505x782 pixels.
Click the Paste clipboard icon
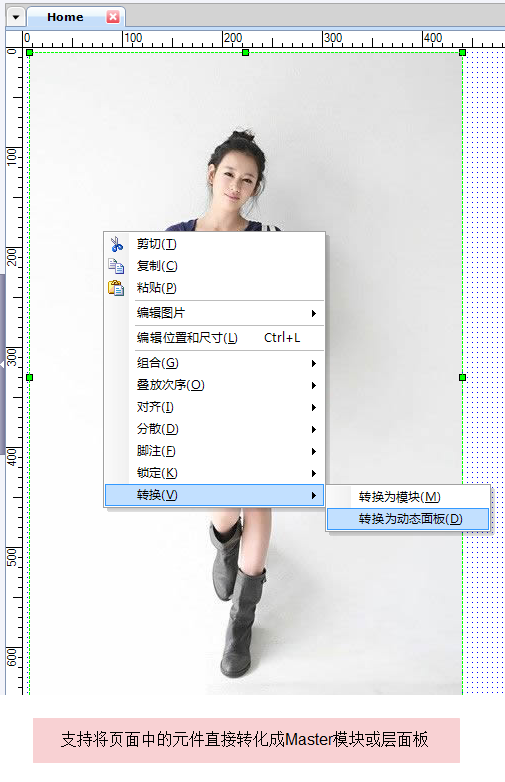(x=116, y=288)
